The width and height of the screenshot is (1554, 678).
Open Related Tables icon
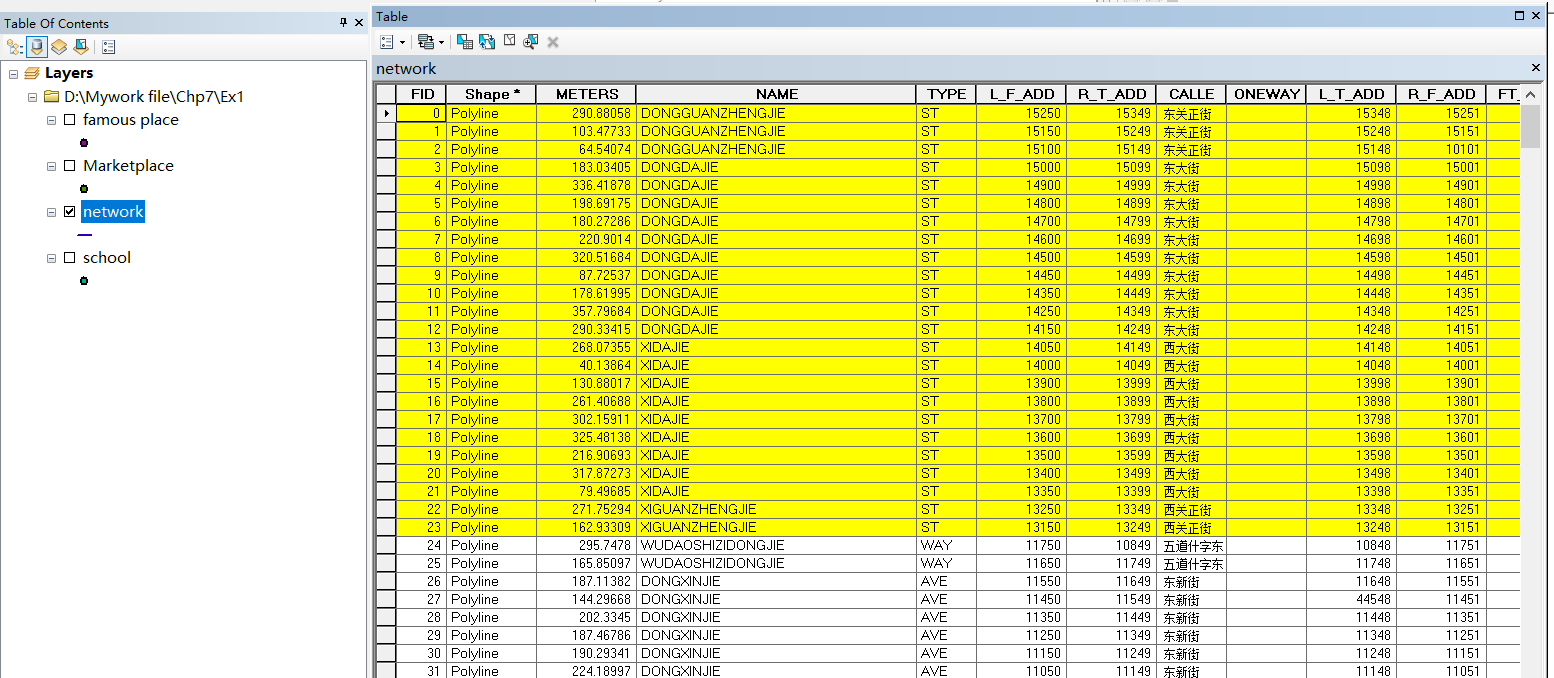point(426,42)
